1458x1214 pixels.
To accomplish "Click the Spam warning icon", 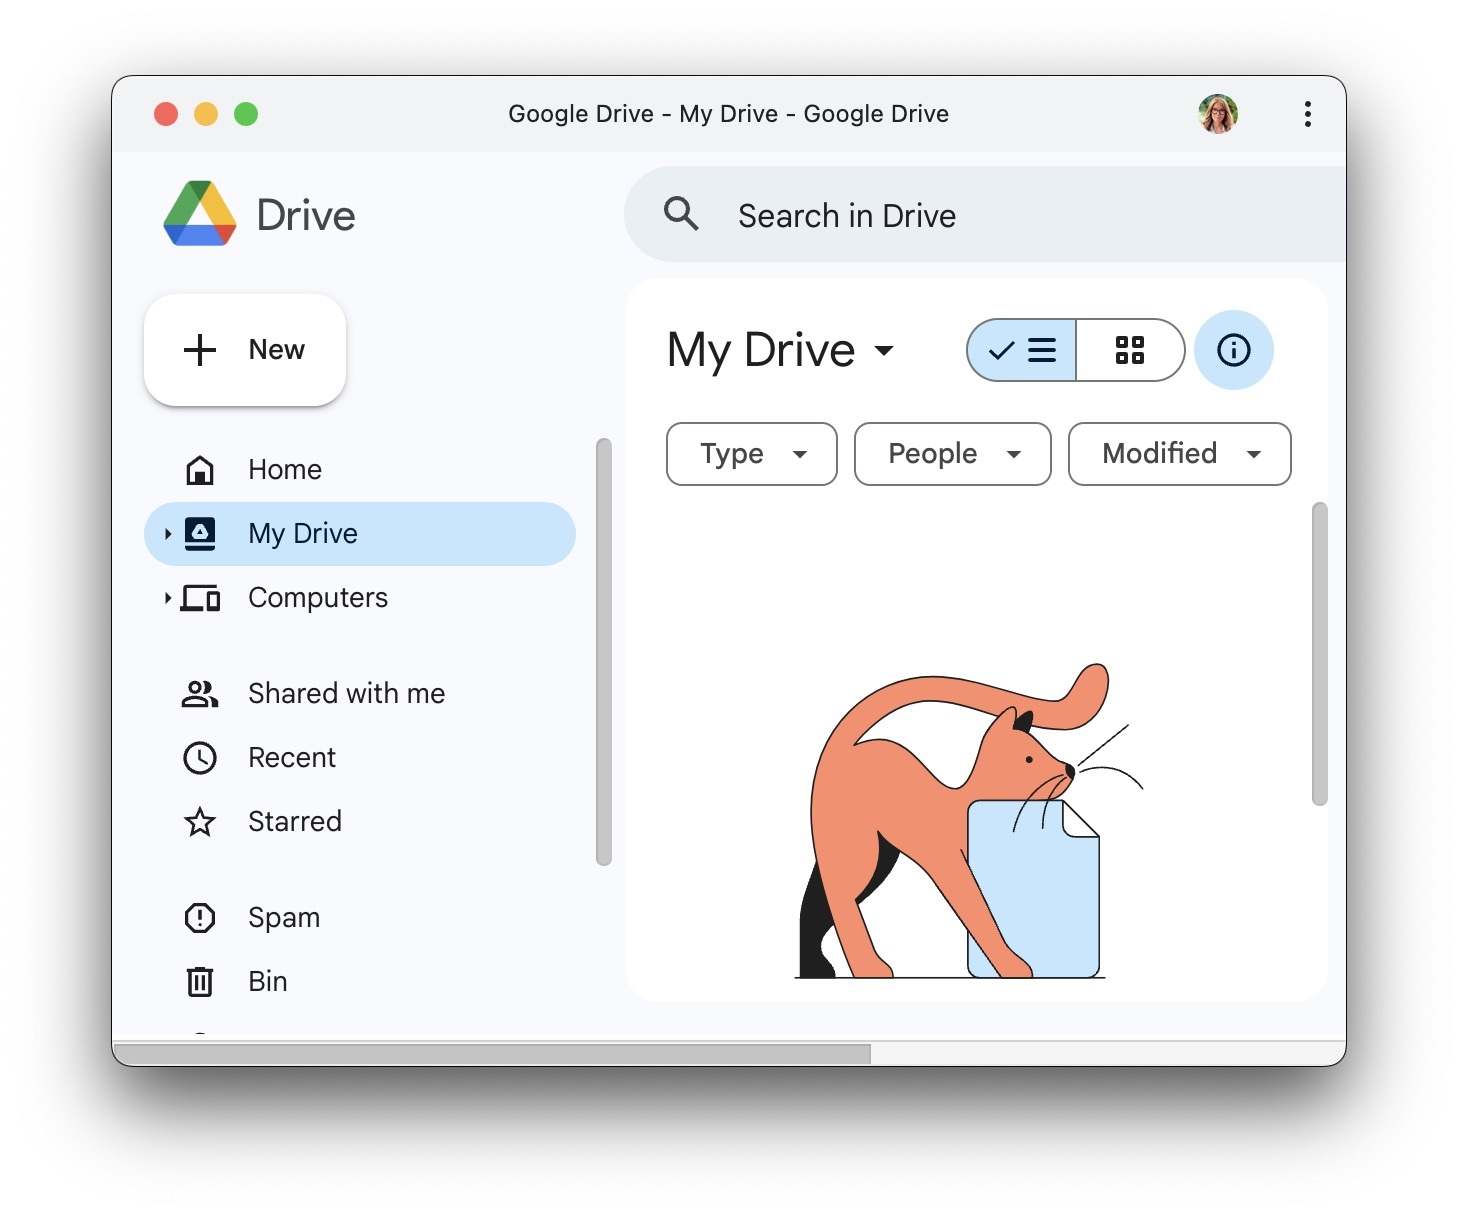I will click(x=200, y=918).
